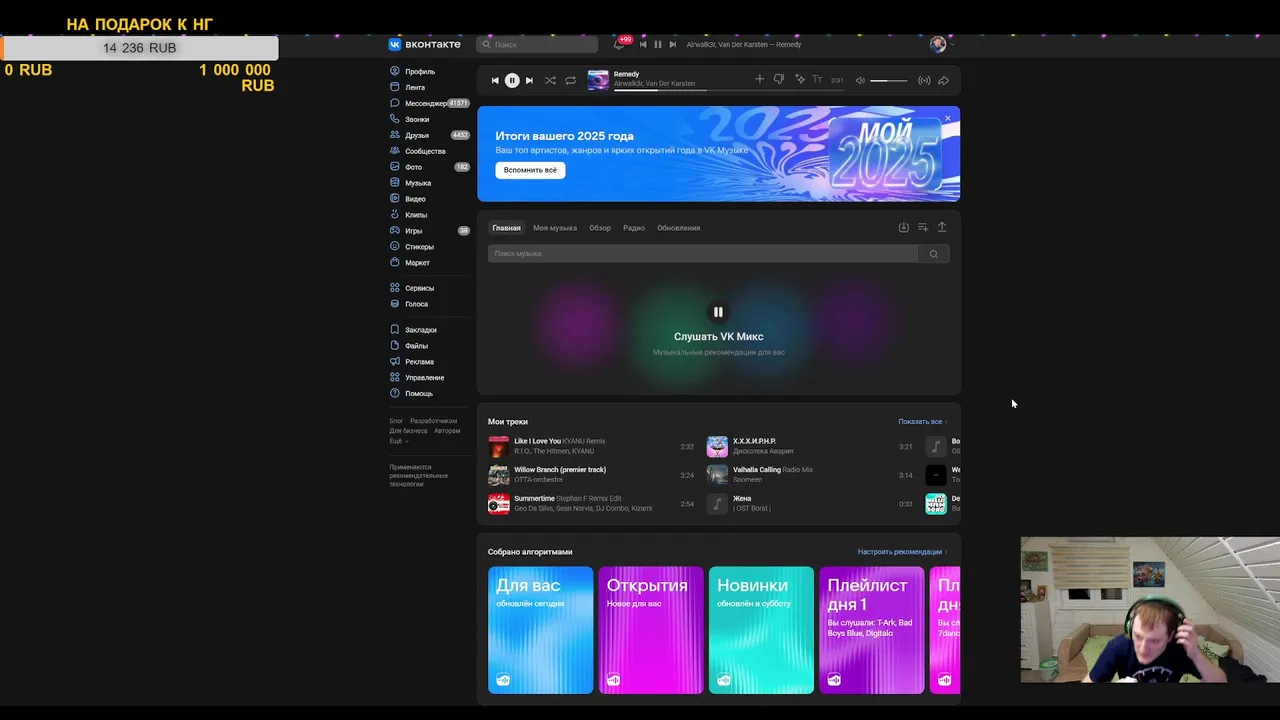
Task: Switch to the Обновления tab
Action: coord(679,228)
